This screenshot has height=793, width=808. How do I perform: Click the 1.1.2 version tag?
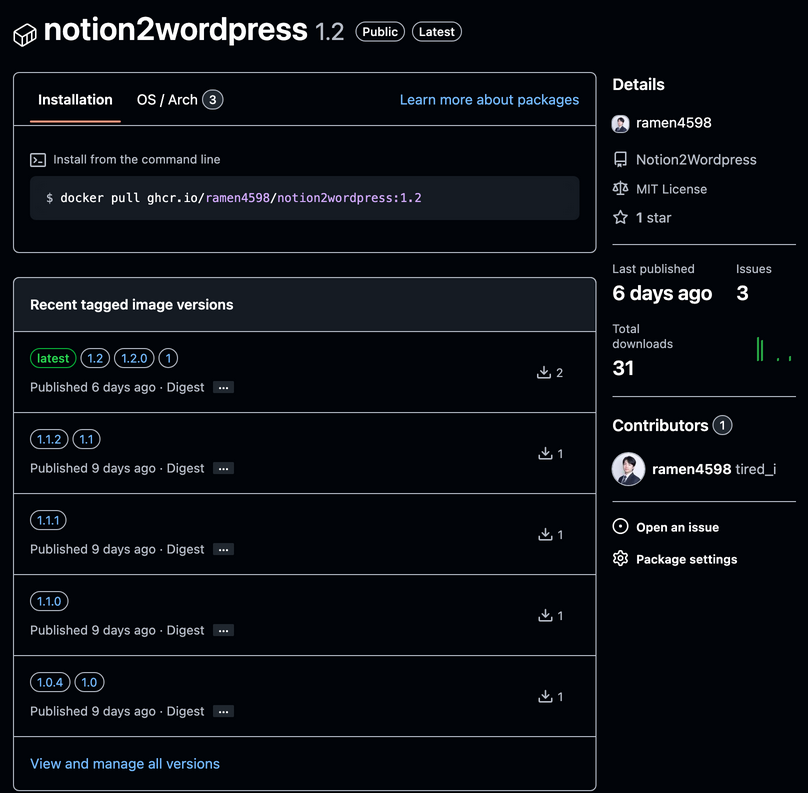49,439
